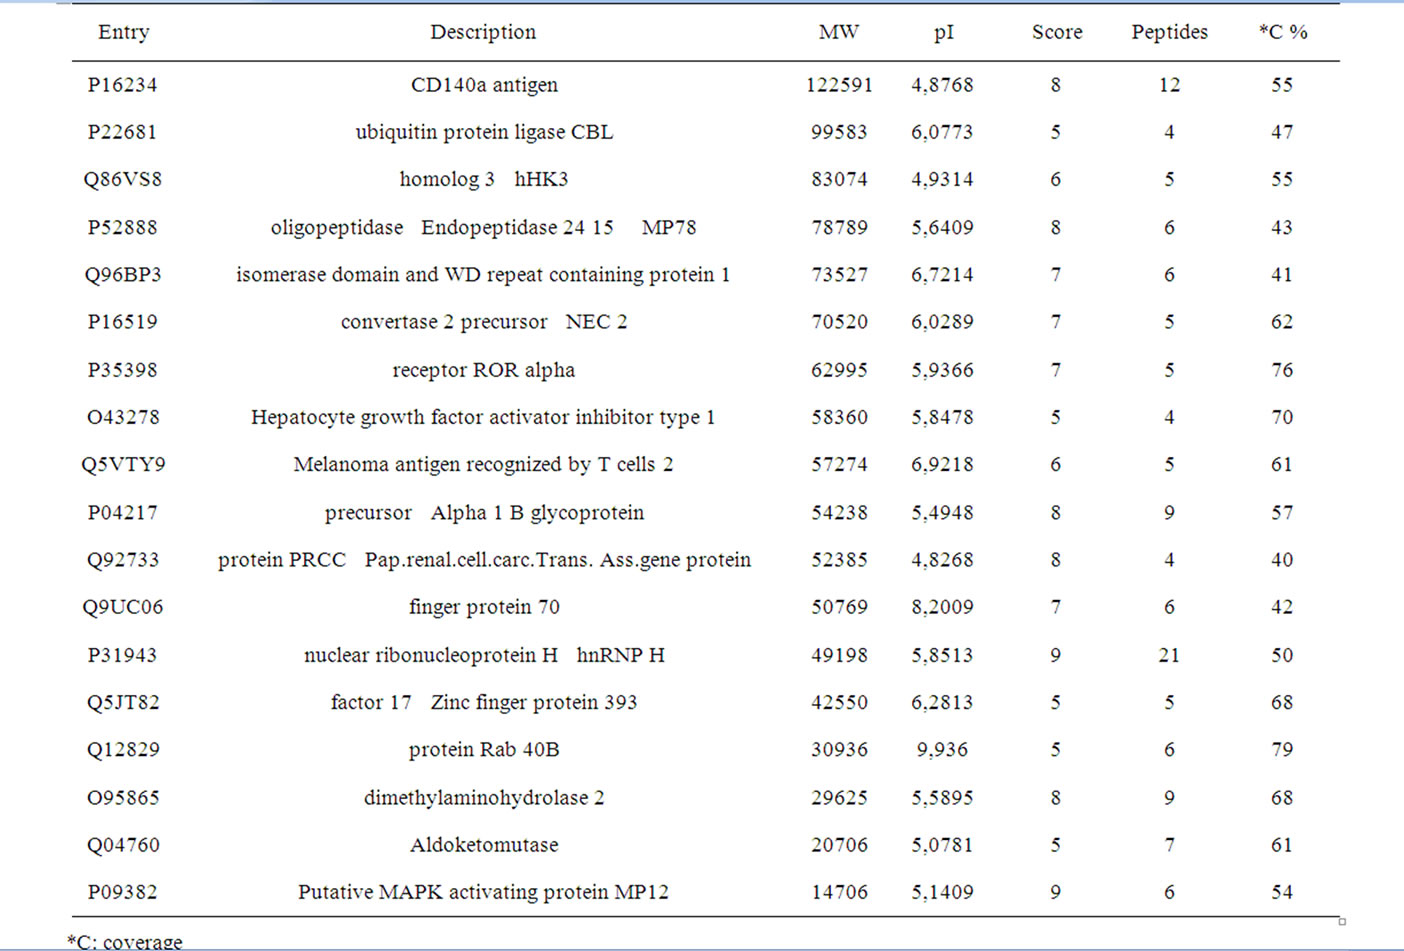The image size is (1404, 951).
Task: Click the Peptides column header
Action: click(x=1169, y=32)
